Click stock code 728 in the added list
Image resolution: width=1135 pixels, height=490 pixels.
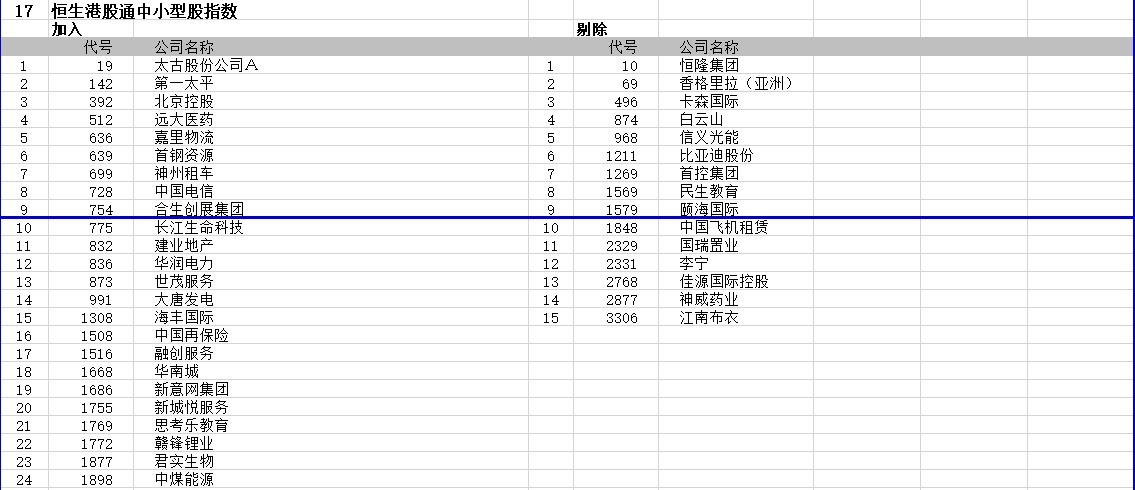[101, 192]
